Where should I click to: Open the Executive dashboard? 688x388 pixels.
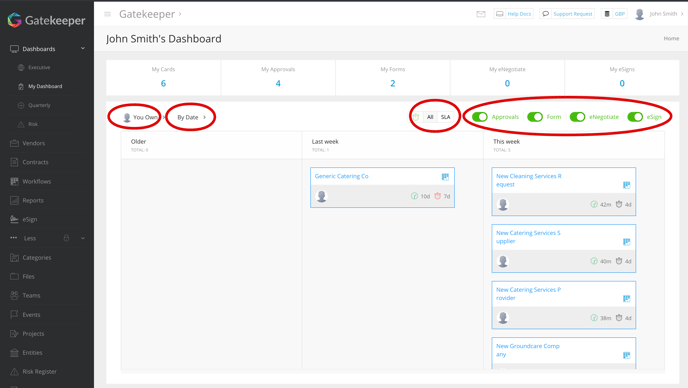(x=39, y=68)
